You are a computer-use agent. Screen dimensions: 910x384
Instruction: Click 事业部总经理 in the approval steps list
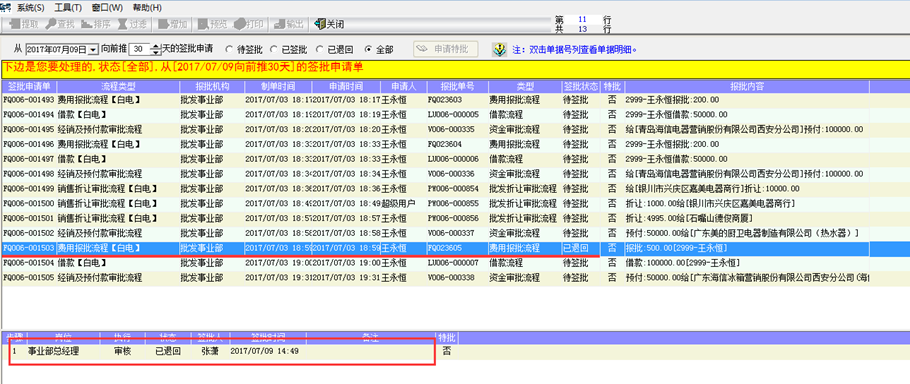point(53,352)
